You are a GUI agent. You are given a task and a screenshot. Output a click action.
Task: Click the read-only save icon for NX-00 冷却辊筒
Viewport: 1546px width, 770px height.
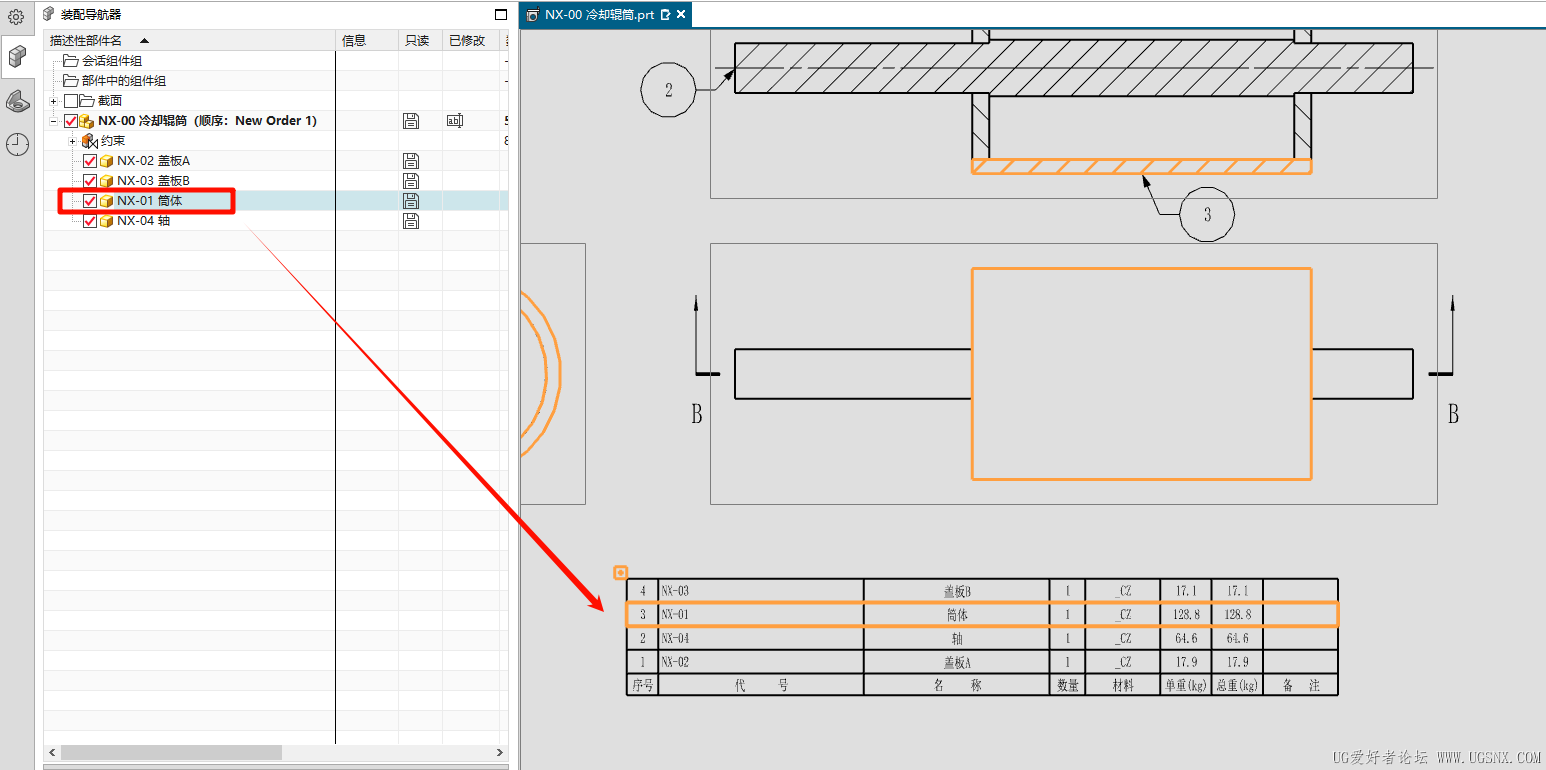[x=410, y=121]
